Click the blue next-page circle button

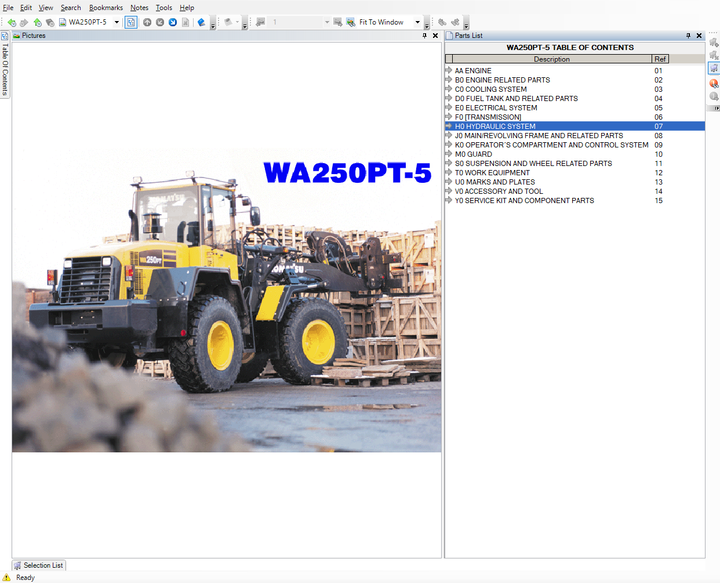[x=173, y=22]
